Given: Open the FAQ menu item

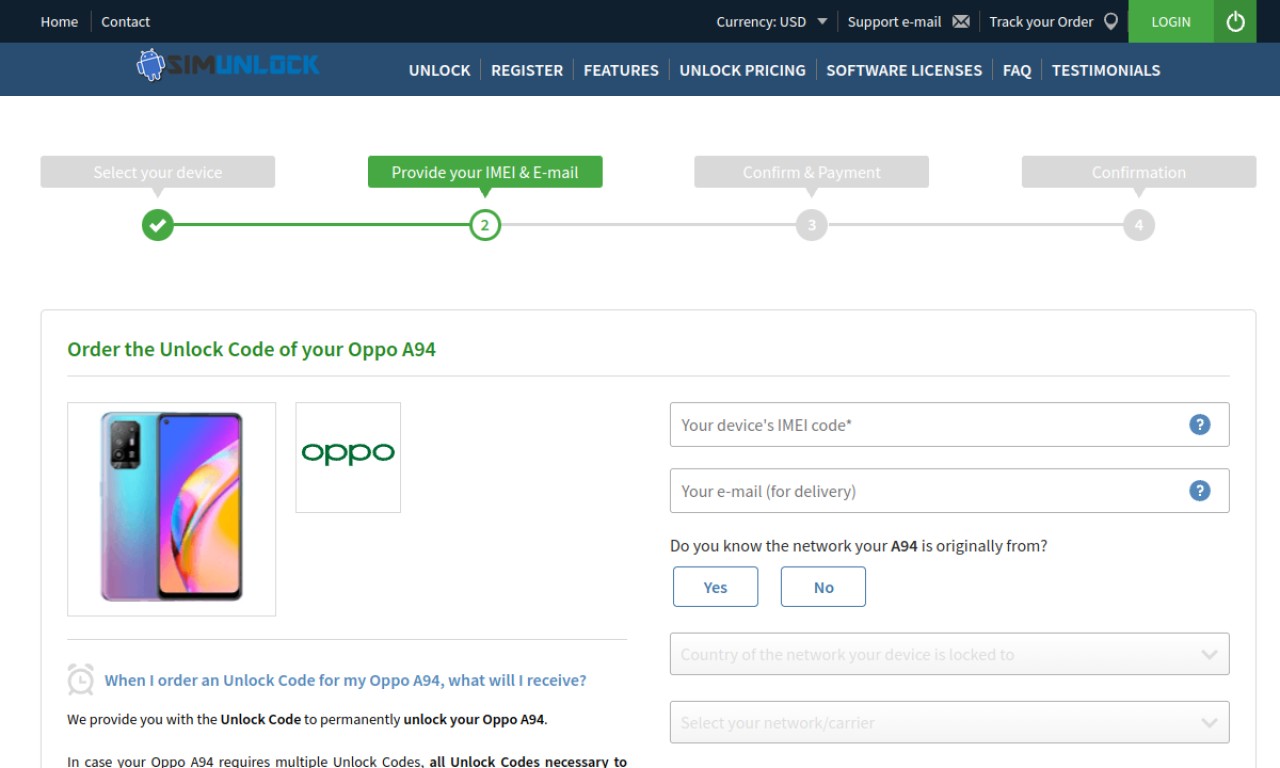Looking at the screenshot, I should click(x=1017, y=70).
